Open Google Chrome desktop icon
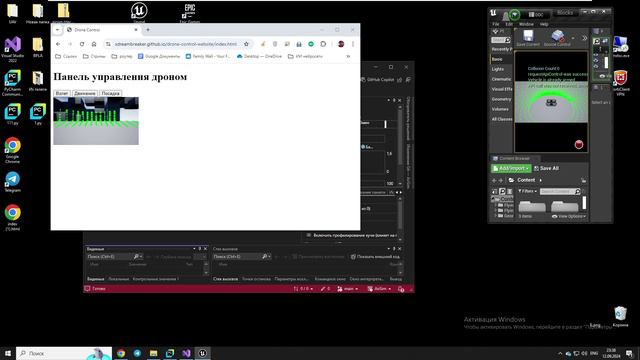640x360 pixels. coord(13,150)
